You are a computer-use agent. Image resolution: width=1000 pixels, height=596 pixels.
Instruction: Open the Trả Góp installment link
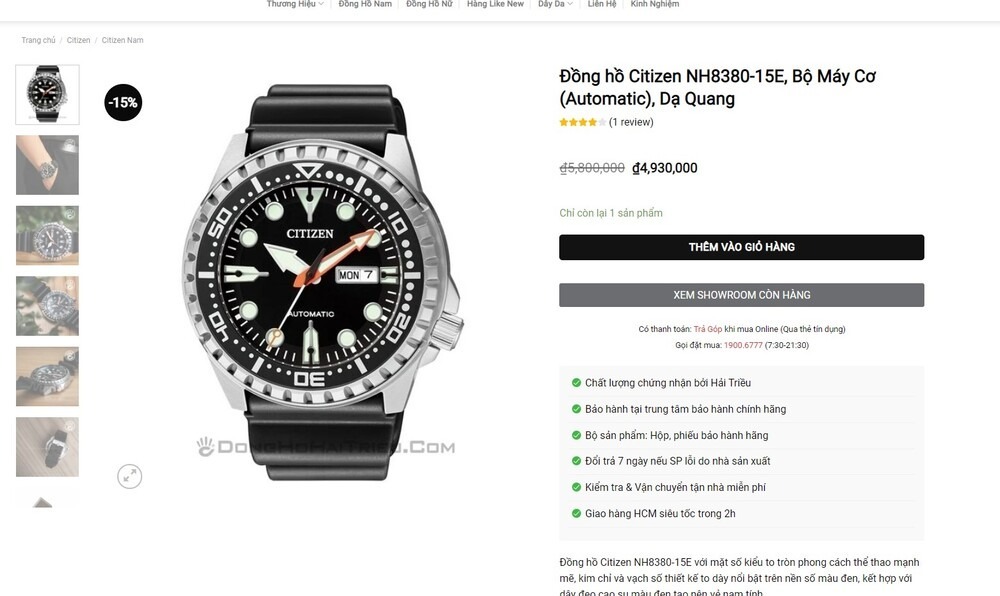(708, 330)
